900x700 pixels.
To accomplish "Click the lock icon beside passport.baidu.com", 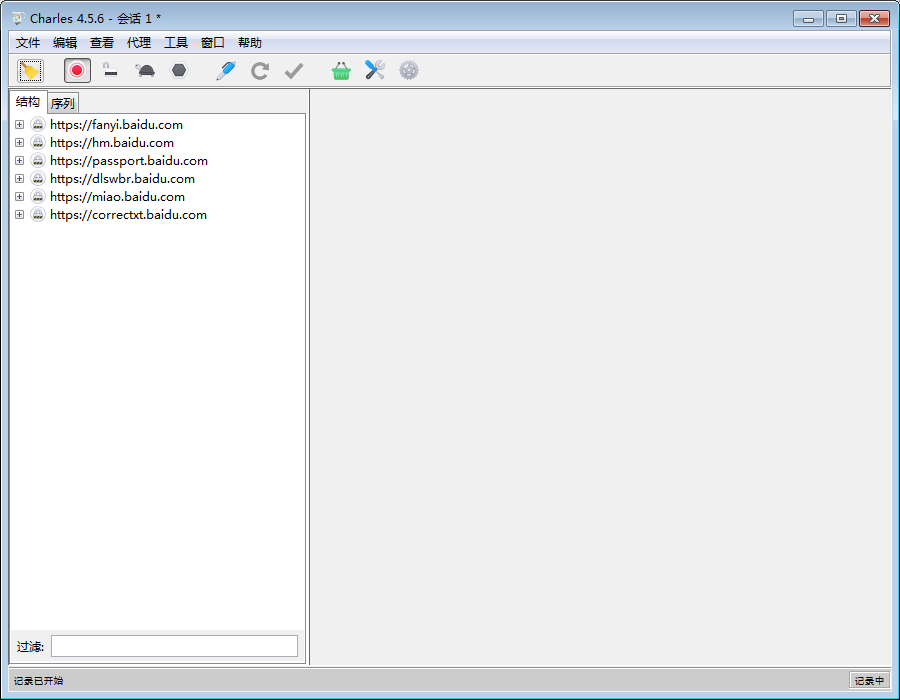I will 38,161.
